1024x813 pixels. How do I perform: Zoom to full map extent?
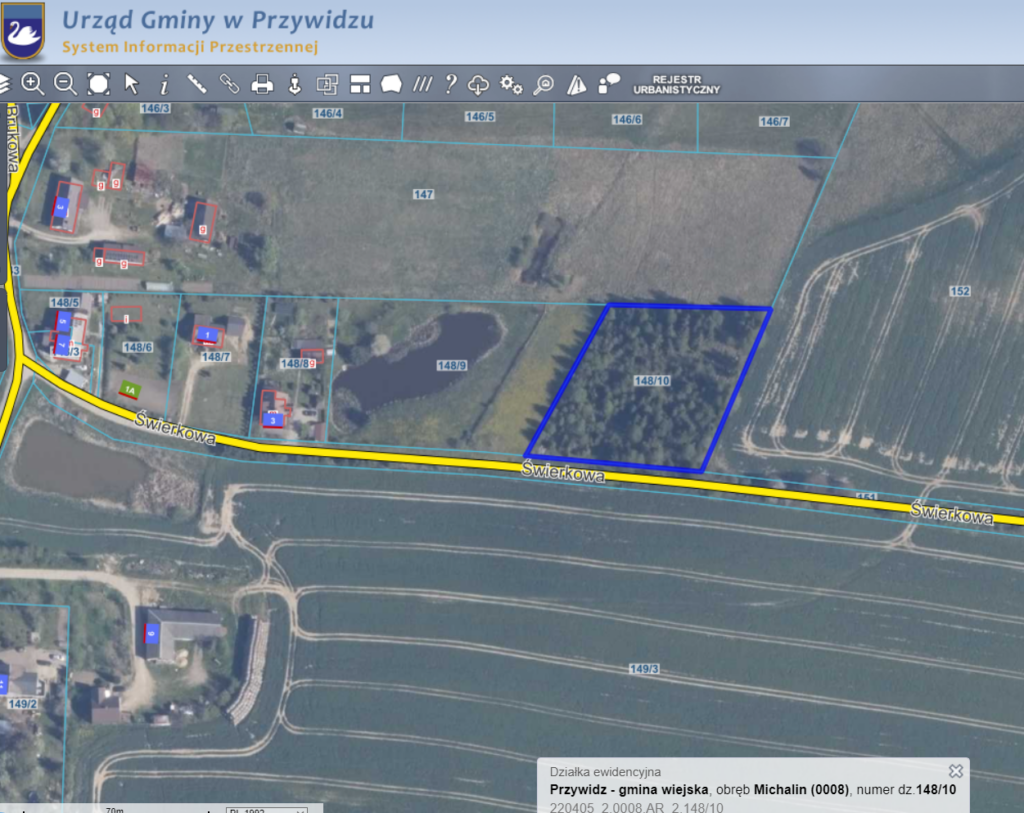coord(98,84)
